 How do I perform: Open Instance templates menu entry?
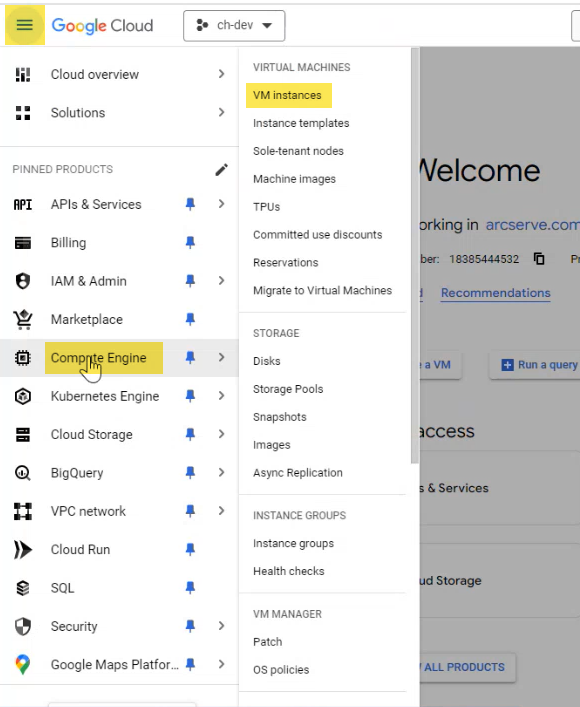pos(301,123)
